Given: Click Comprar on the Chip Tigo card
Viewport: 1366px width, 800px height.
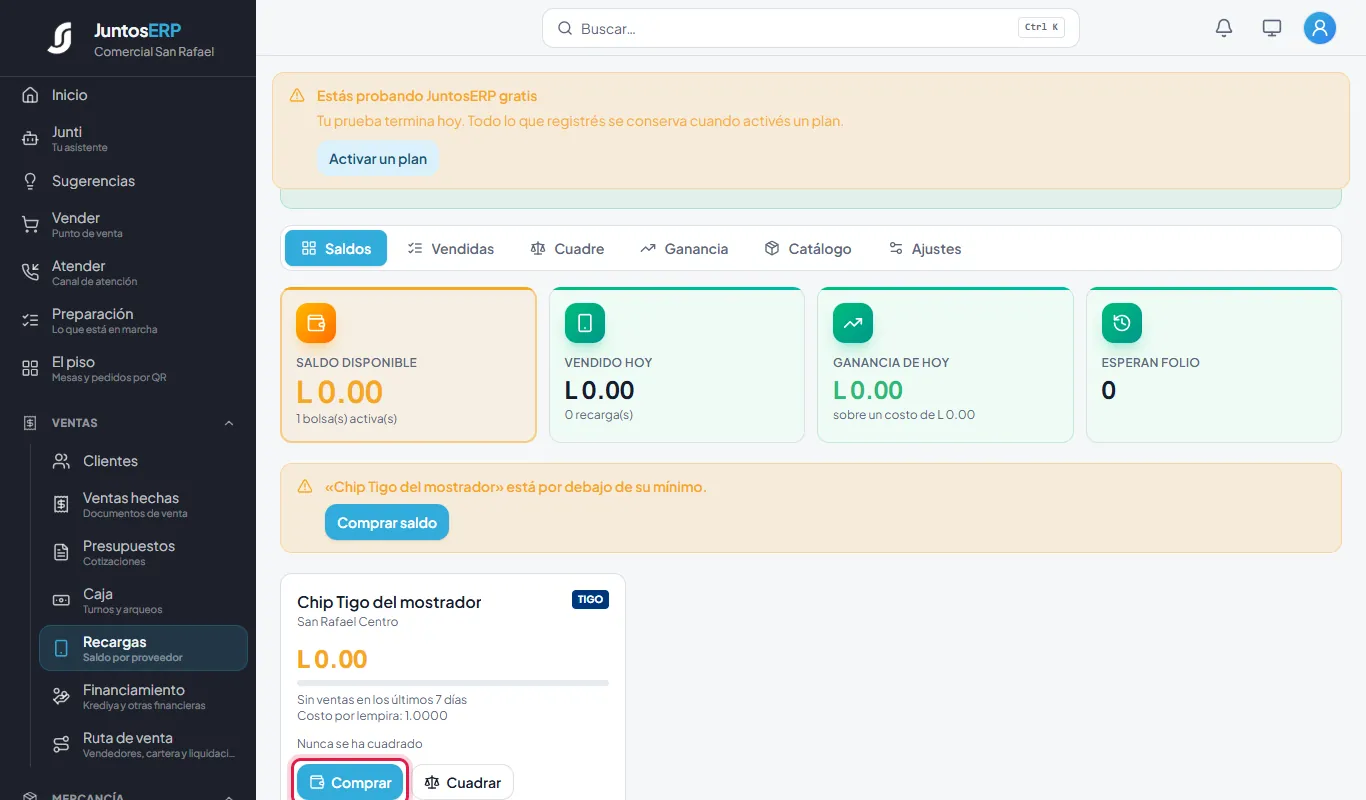Looking at the screenshot, I should click(350, 782).
